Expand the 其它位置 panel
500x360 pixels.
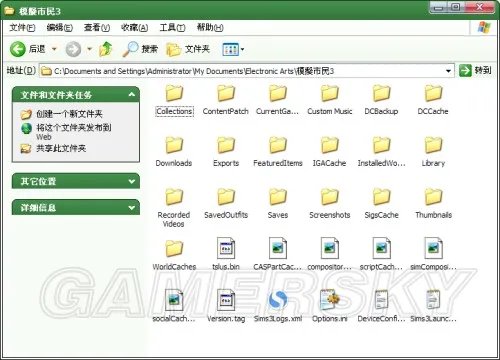pyautogui.click(x=132, y=181)
